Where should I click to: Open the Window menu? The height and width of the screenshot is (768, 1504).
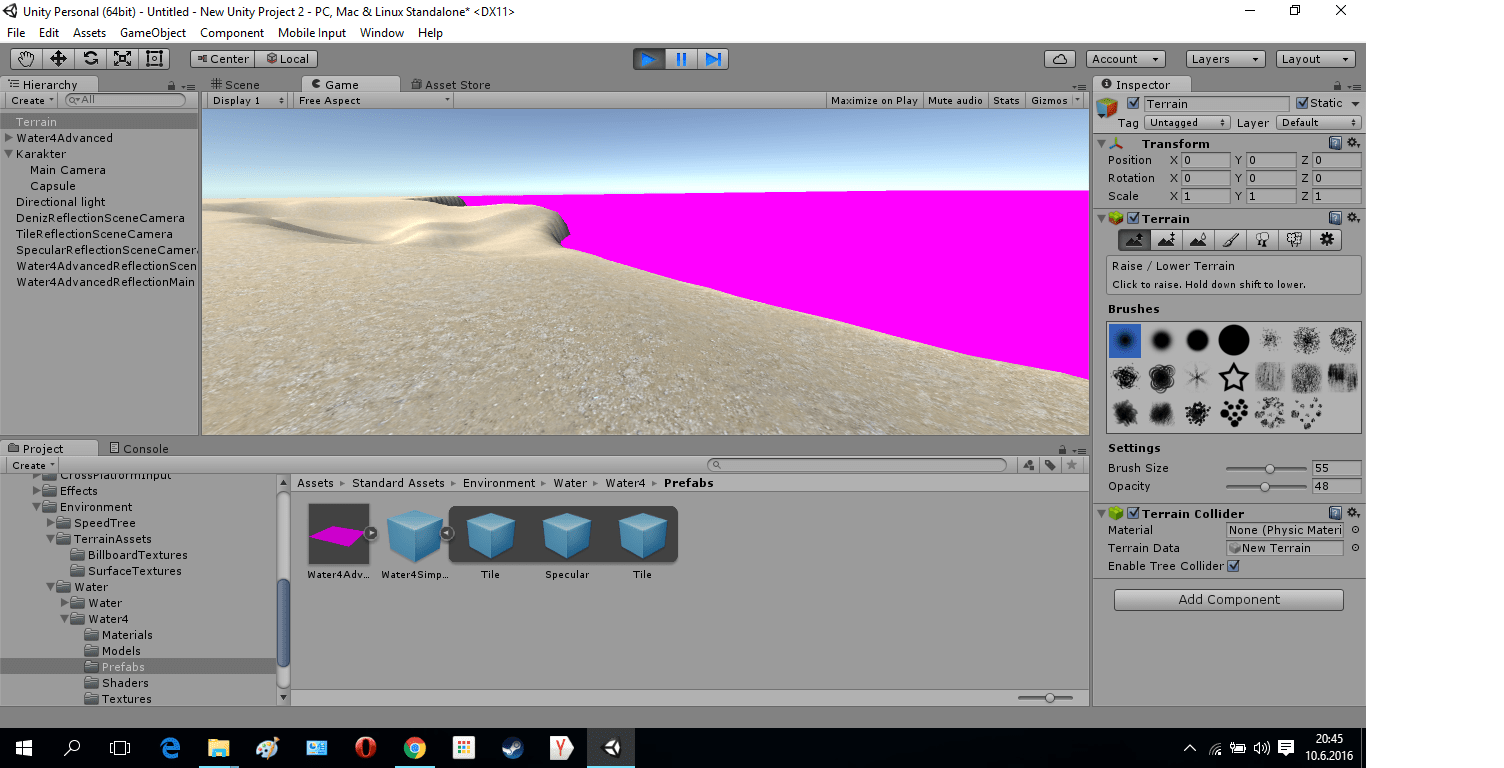click(x=382, y=32)
